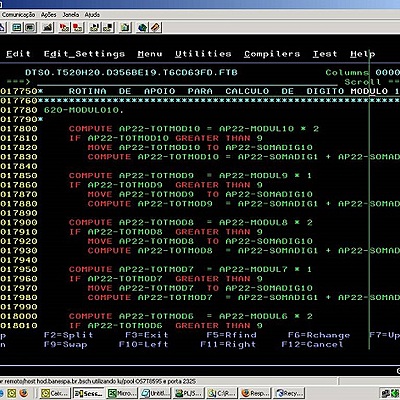400x400 pixels.
Task: Open the Ações menu
Action: pyautogui.click(x=49, y=15)
